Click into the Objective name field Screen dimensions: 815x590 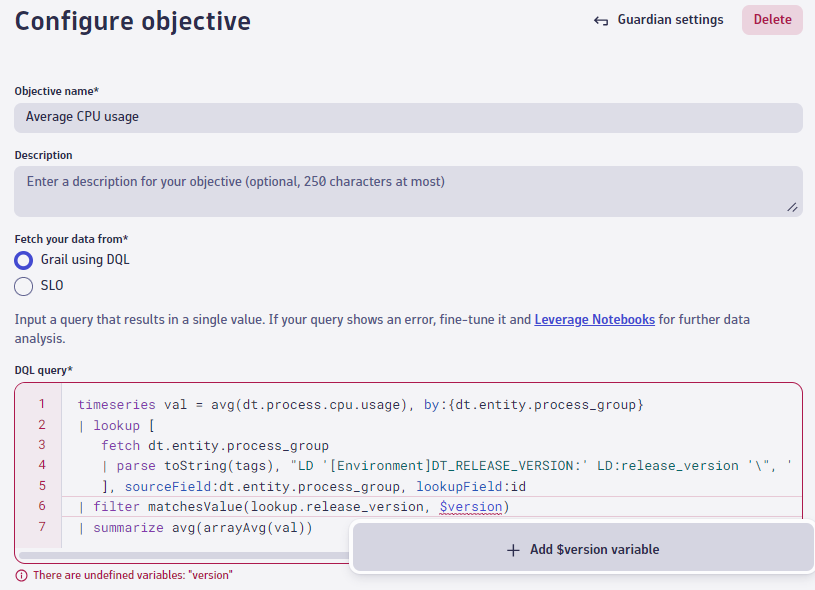coord(408,117)
